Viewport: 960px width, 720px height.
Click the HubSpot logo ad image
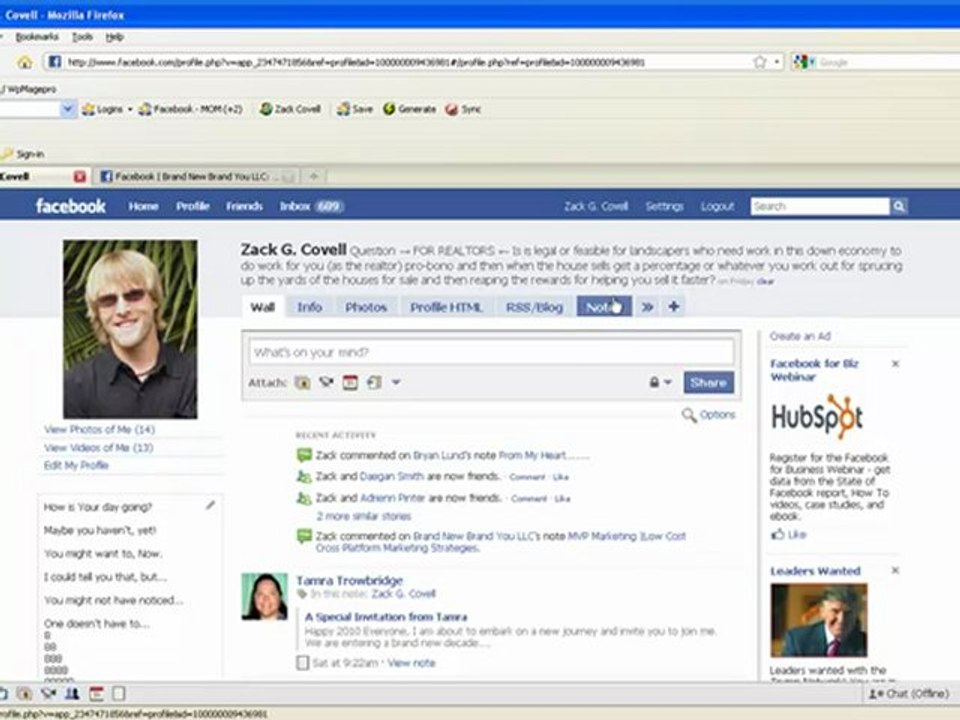click(817, 416)
